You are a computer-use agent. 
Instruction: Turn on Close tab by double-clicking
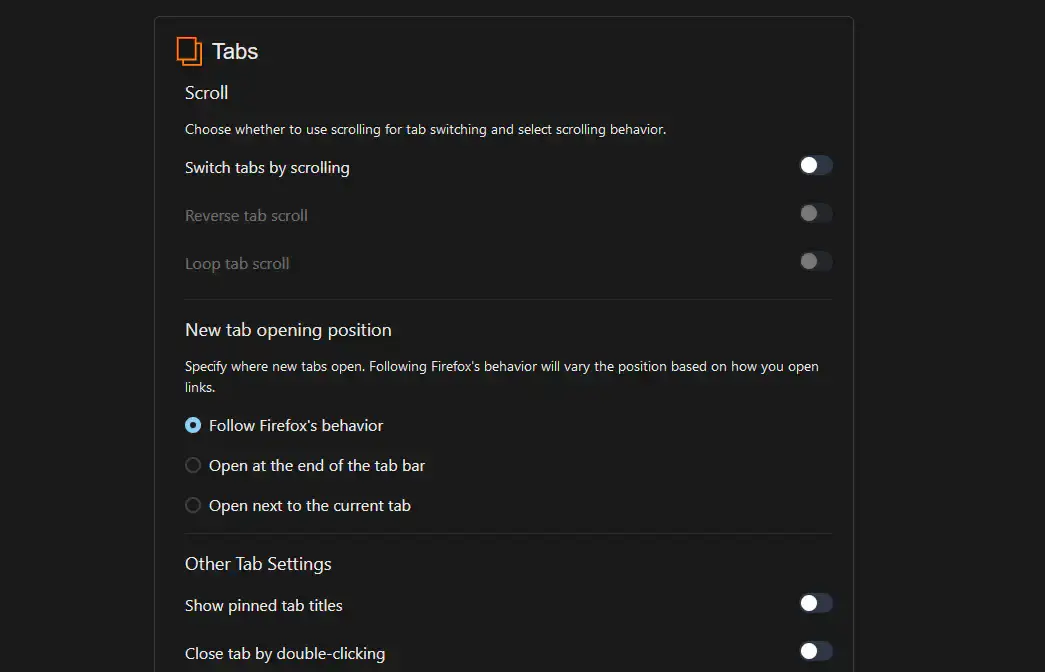click(x=815, y=651)
